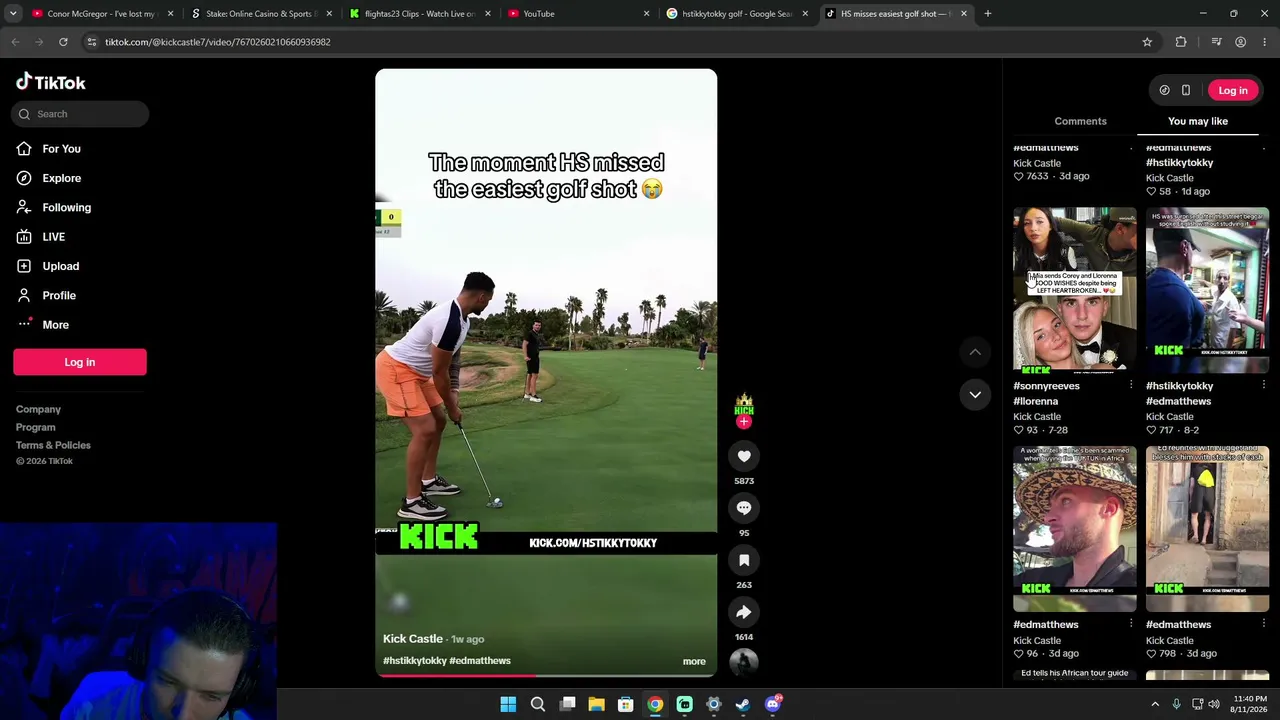This screenshot has width=1280, height=720.
Task: Share the video using the arrow icon
Action: click(744, 612)
